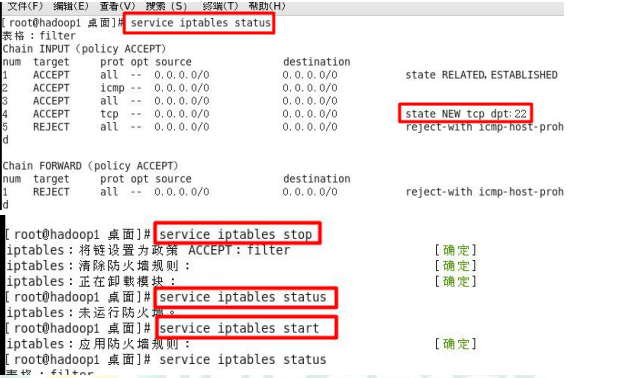Image resolution: width=636 pixels, height=378 pixels.
Task: Click 'reject-with icmp-host-proh' in FORWARD chain
Action: click(485, 192)
